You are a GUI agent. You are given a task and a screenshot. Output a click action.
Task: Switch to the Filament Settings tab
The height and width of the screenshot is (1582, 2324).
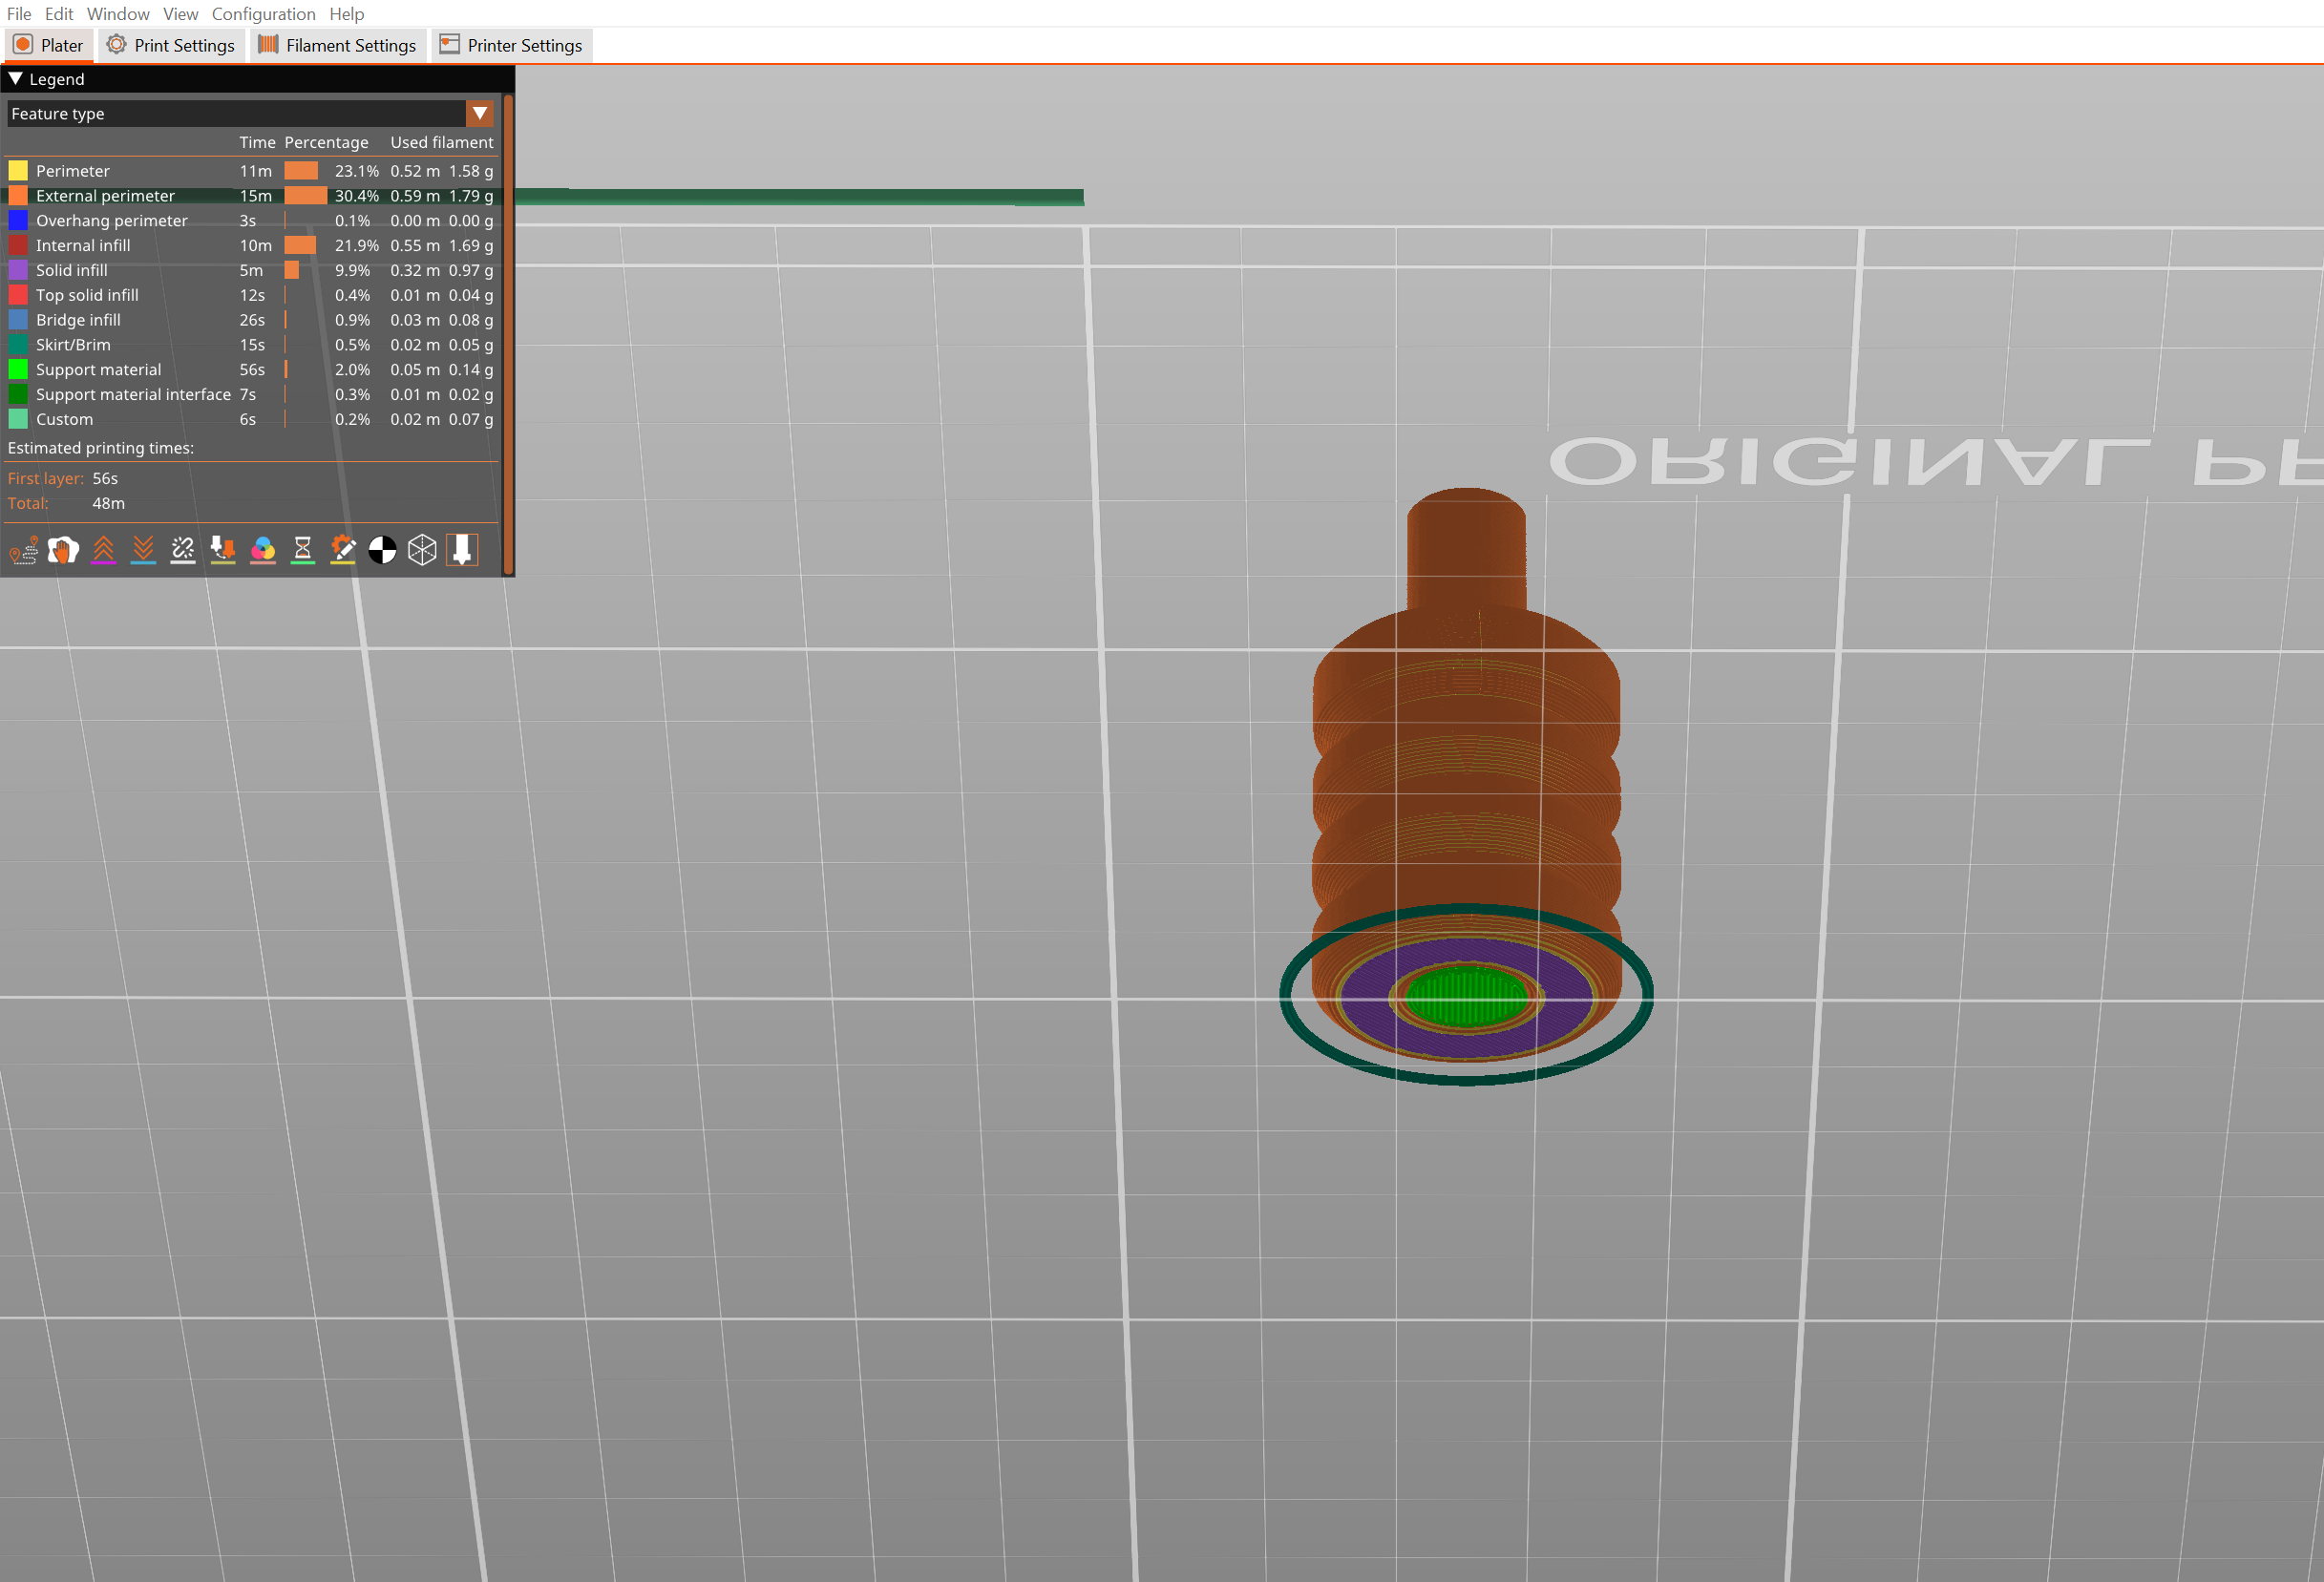pyautogui.click(x=338, y=45)
